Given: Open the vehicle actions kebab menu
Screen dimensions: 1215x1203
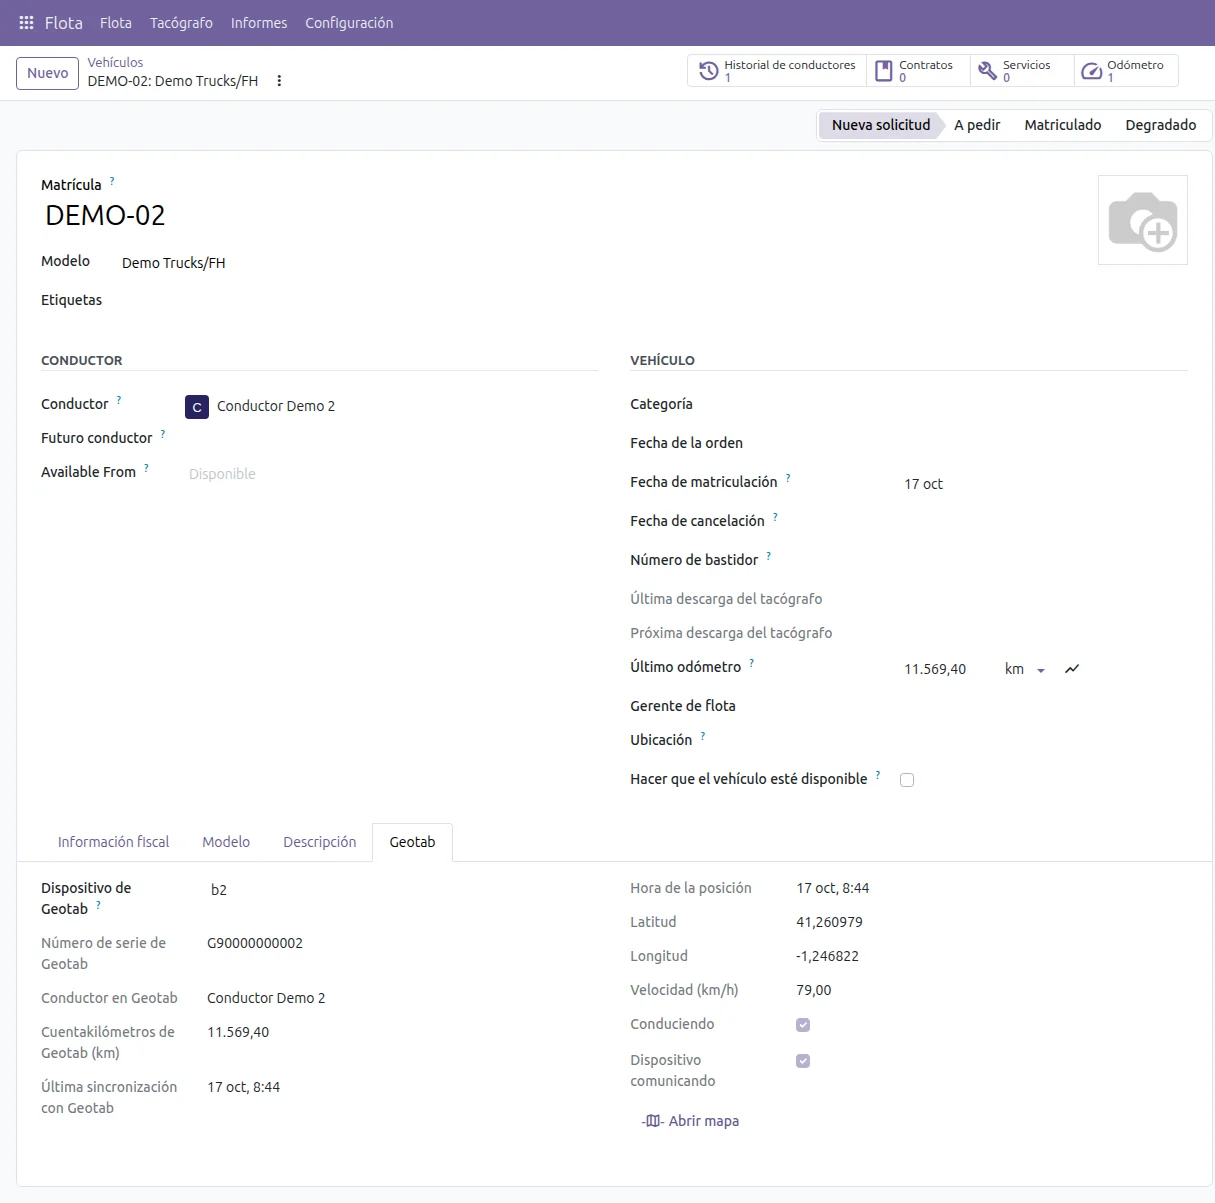Looking at the screenshot, I should pyautogui.click(x=279, y=81).
